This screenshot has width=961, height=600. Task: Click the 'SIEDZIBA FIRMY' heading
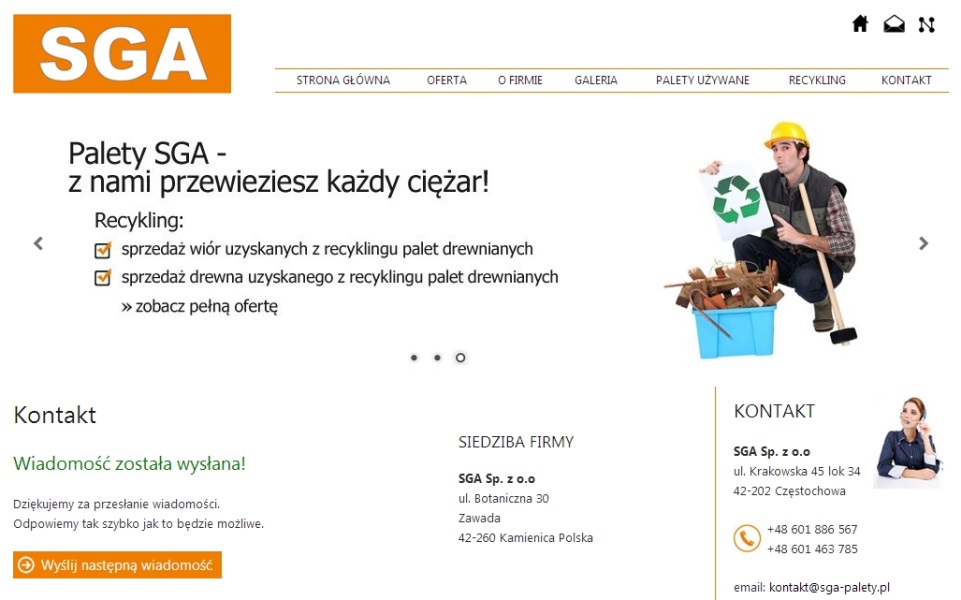516,442
